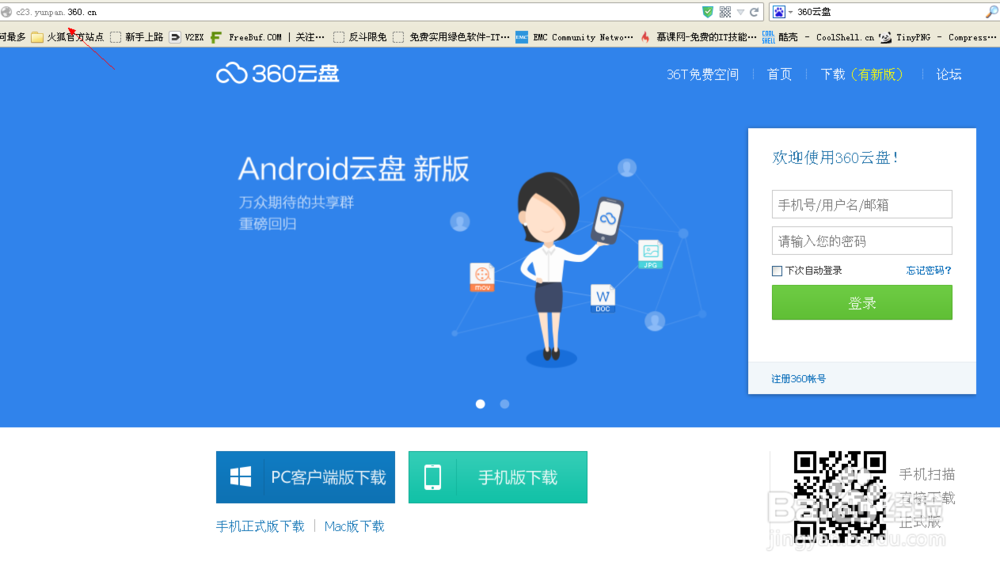Go to 首页 nav item

coord(779,75)
